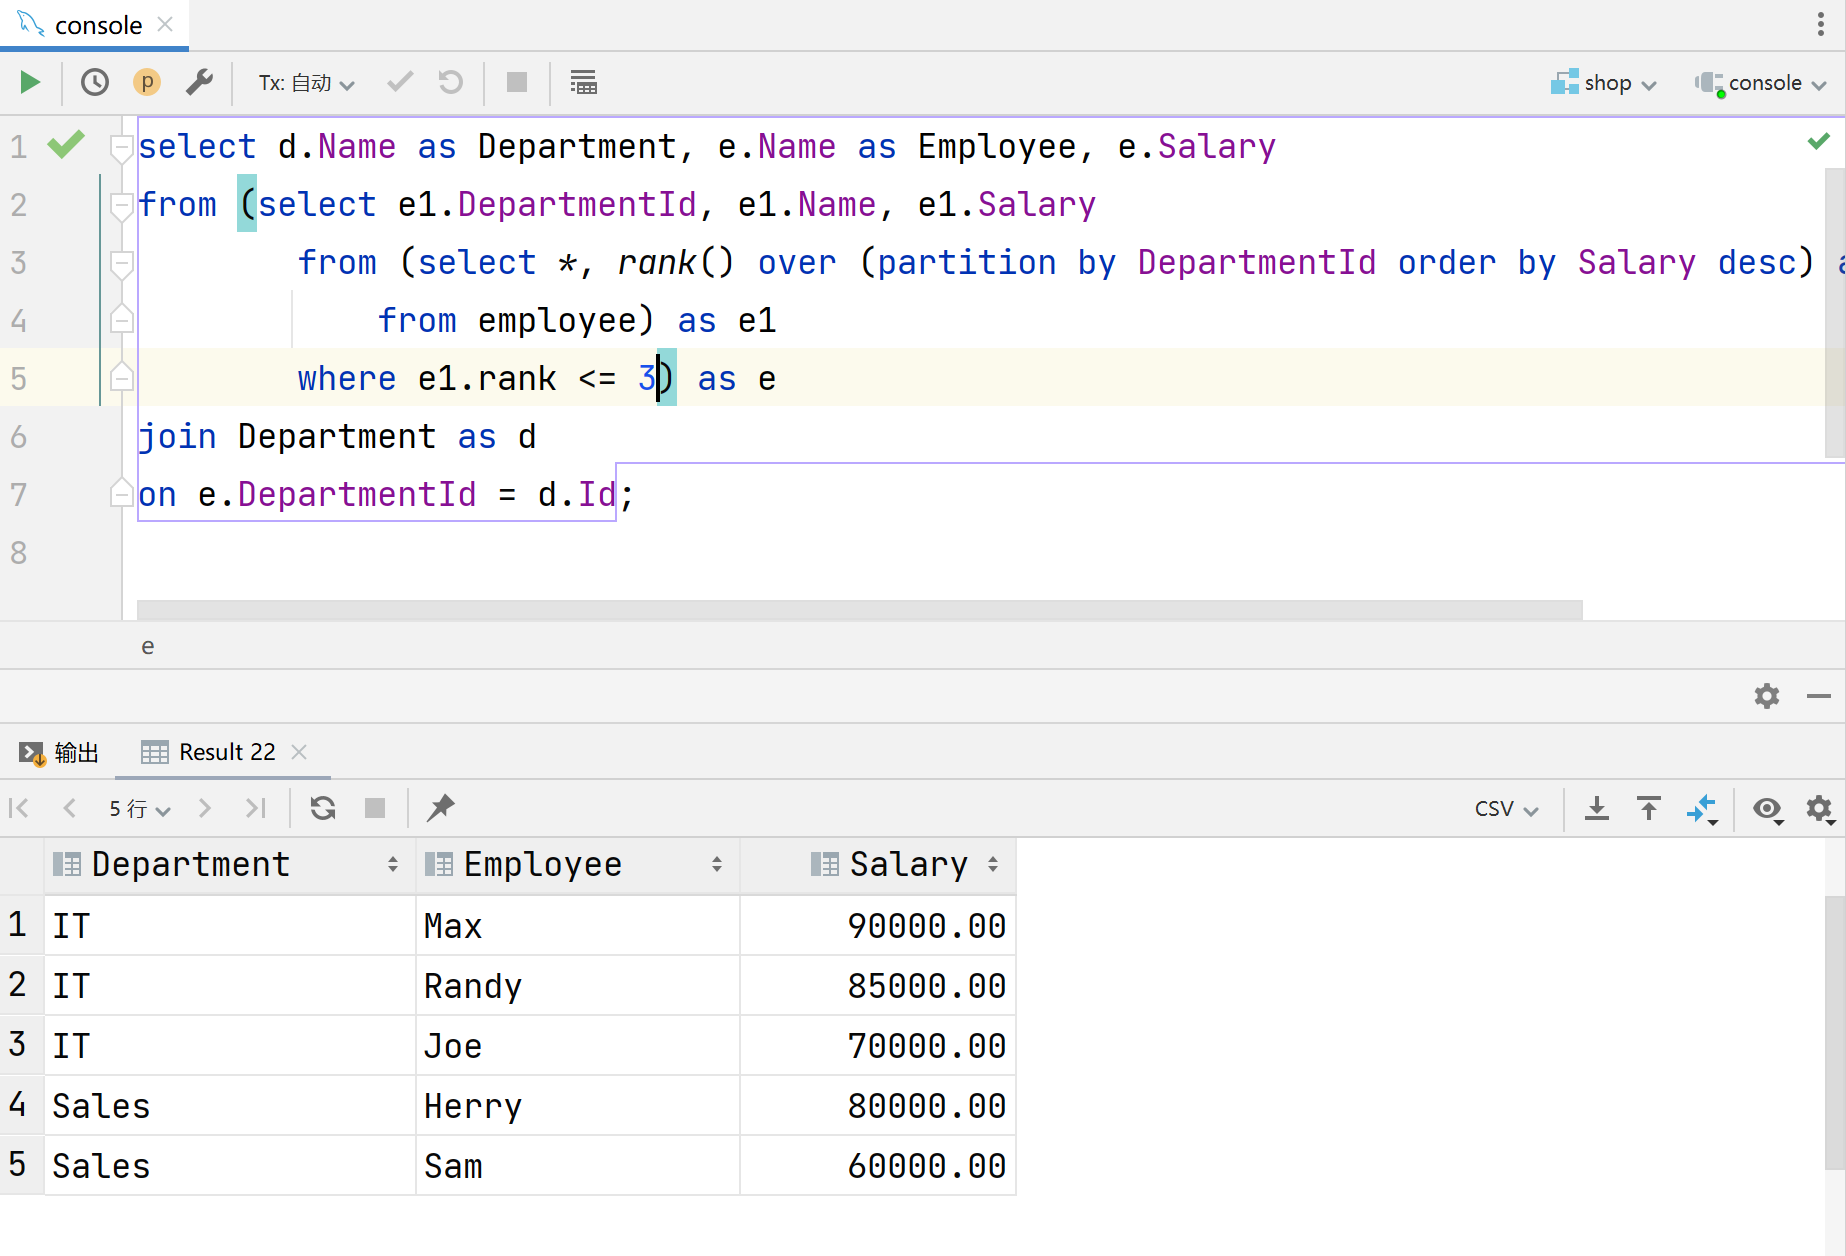
Task: Collapse the code fold at line 1
Action: click(122, 148)
